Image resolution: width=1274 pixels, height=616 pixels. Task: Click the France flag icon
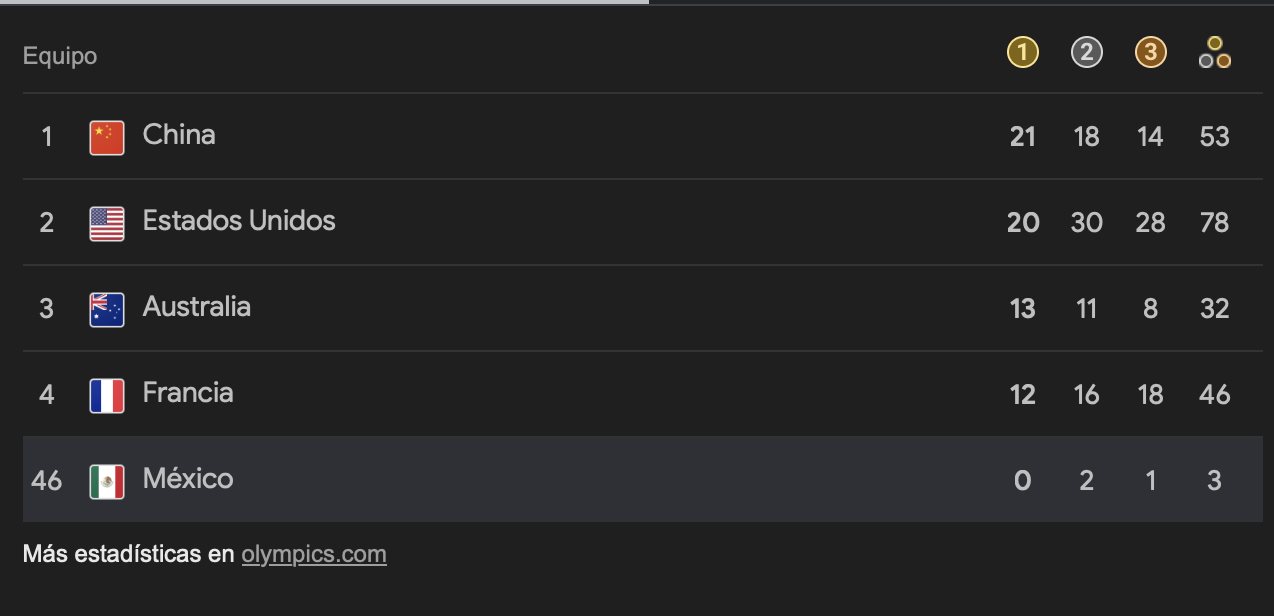tap(107, 395)
